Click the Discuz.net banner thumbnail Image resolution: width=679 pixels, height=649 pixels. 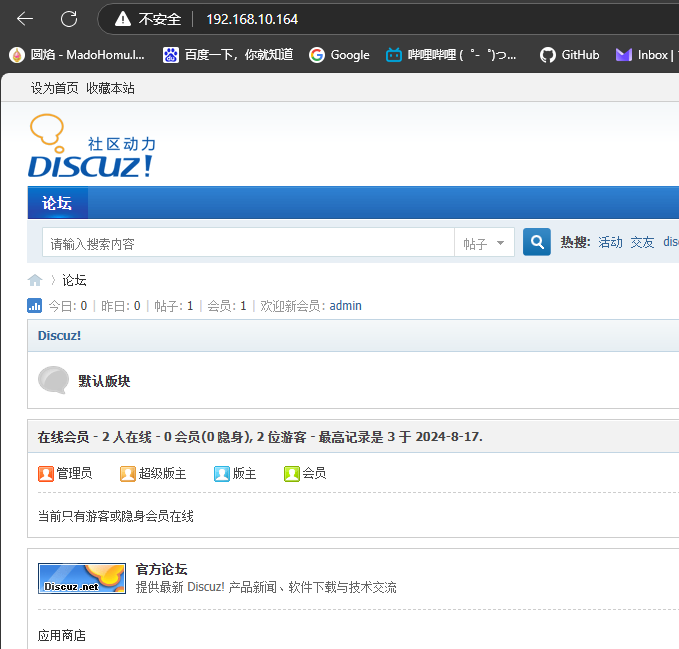pos(82,578)
